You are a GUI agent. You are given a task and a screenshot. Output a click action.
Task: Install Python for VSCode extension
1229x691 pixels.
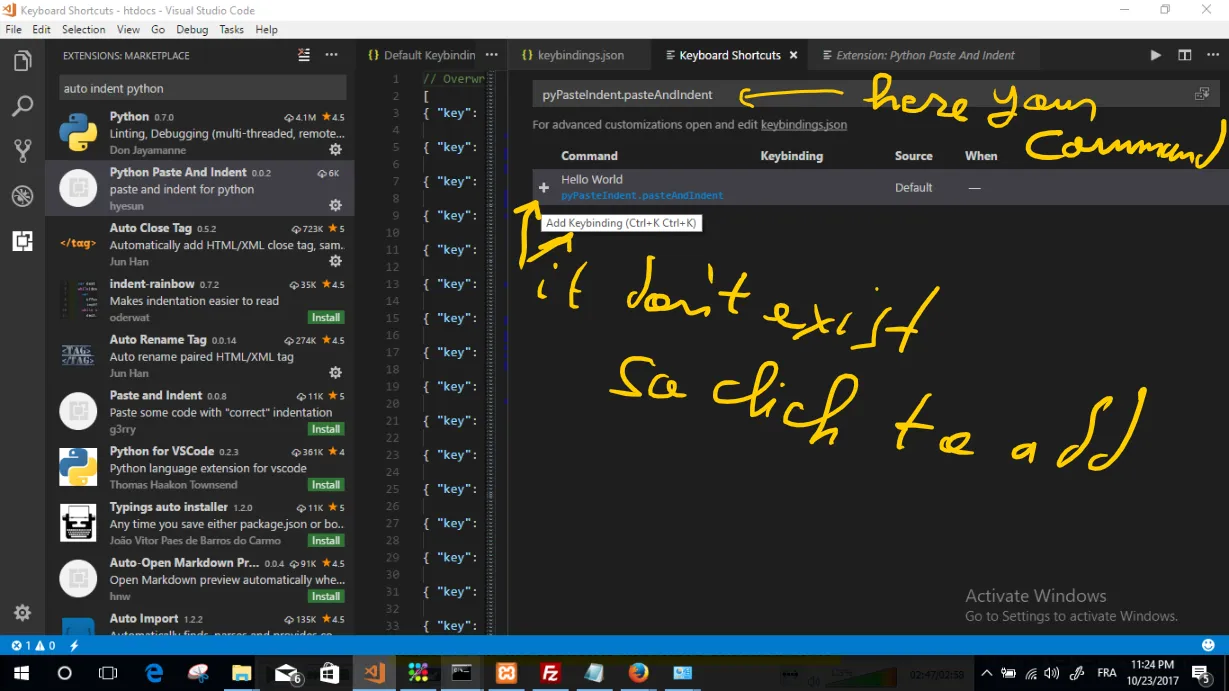pyautogui.click(x=326, y=485)
